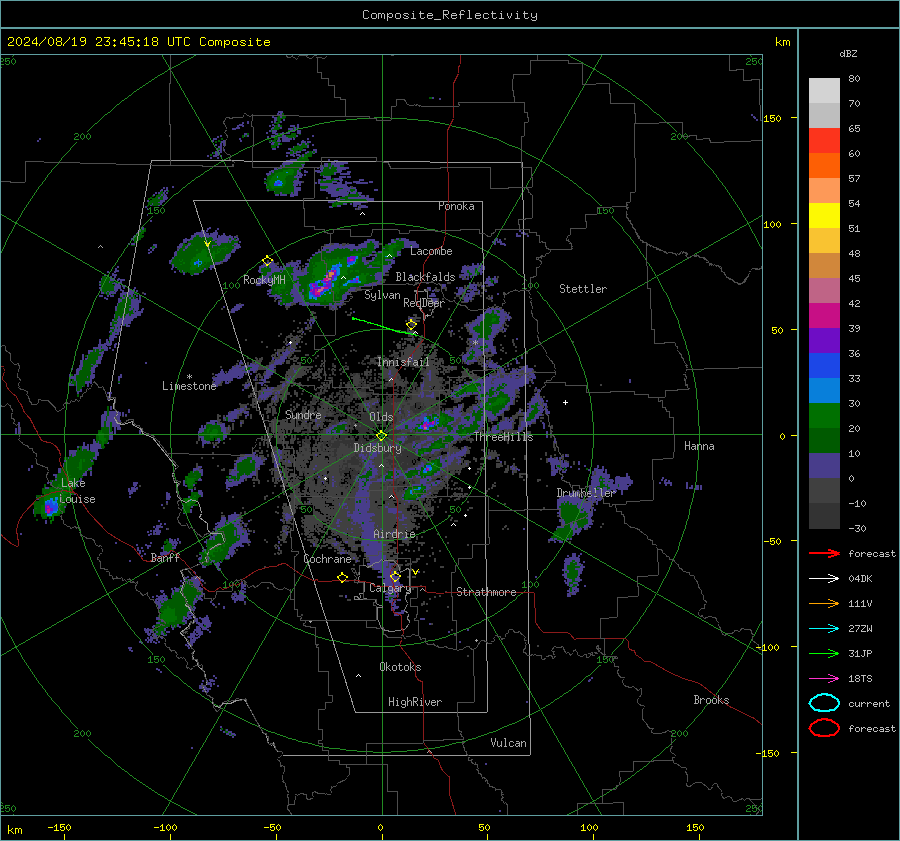Click the green 31JP arrow legend icon
900x841 pixels.
tap(824, 653)
